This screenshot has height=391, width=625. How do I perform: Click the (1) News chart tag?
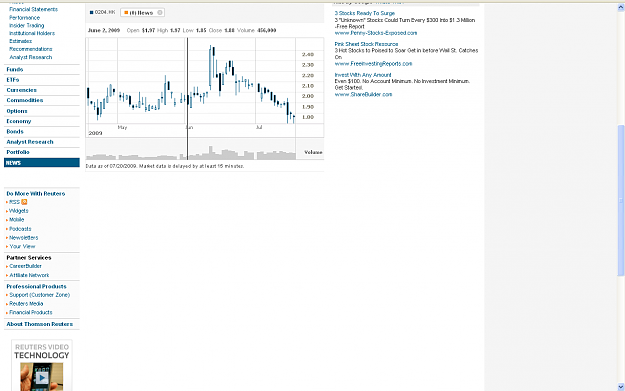tap(142, 13)
